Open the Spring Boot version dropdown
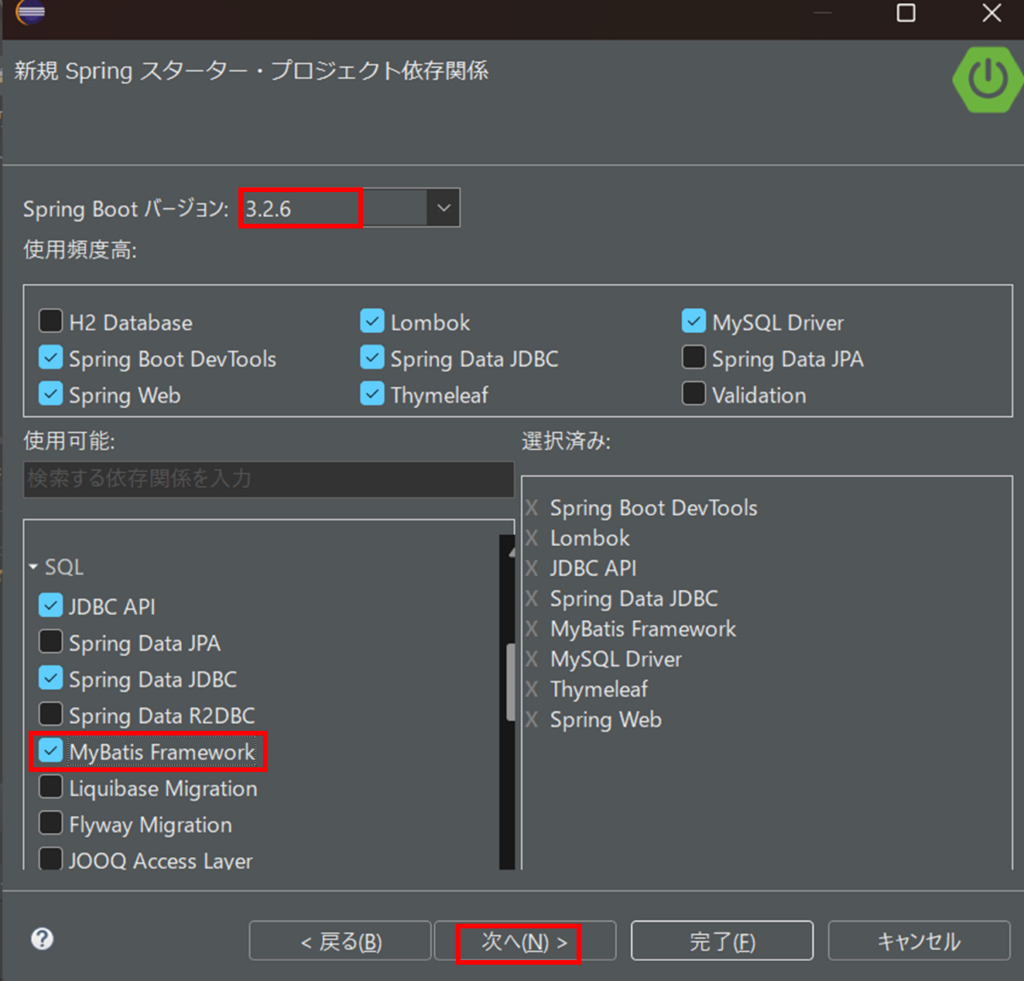This screenshot has height=981, width=1024. (443, 208)
